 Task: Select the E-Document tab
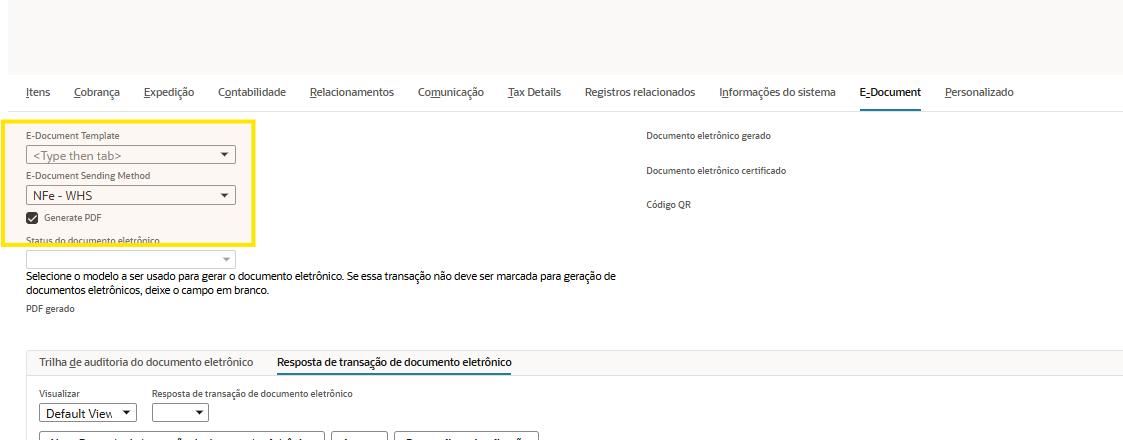pos(890,92)
